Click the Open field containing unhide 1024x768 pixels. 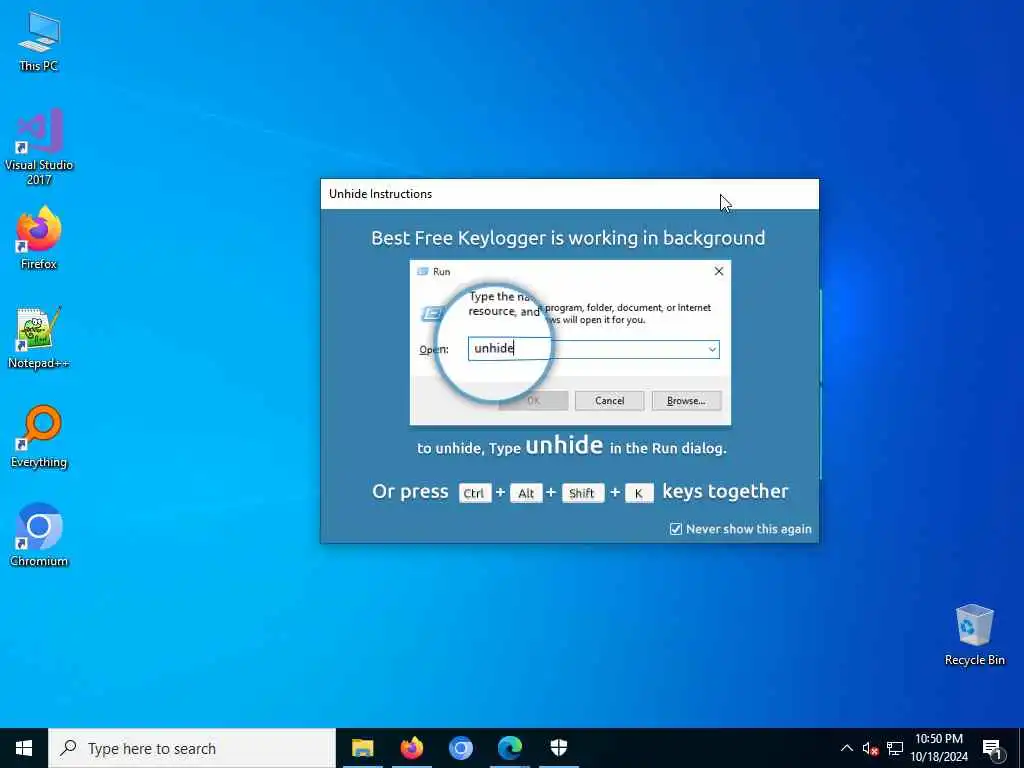594,349
